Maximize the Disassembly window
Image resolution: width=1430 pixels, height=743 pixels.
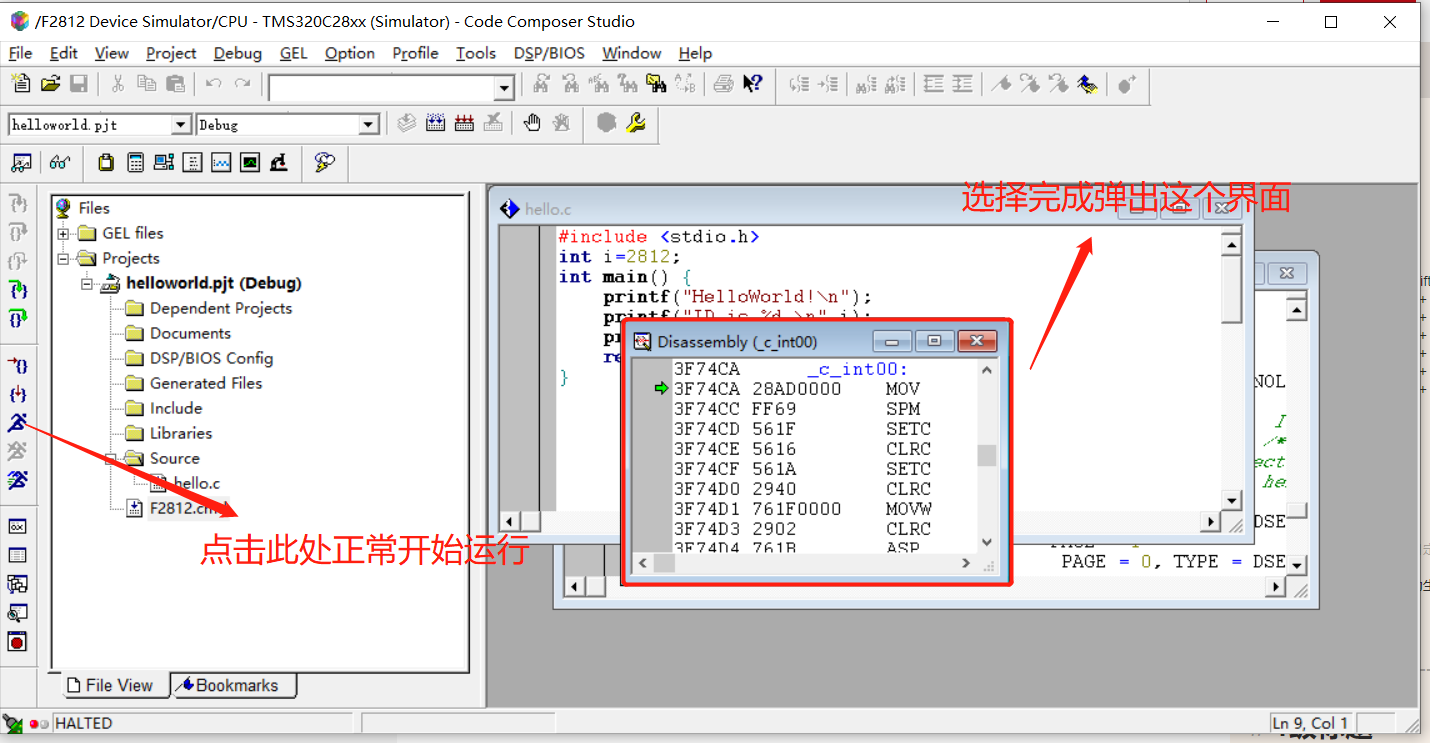pos(934,341)
